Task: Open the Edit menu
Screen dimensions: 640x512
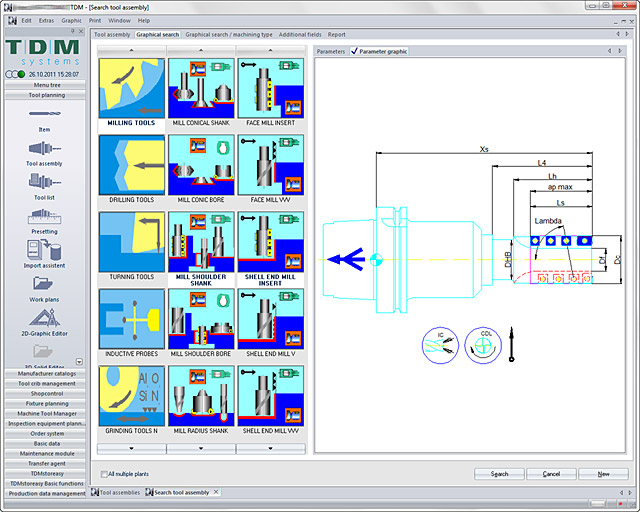Action: (x=27, y=20)
